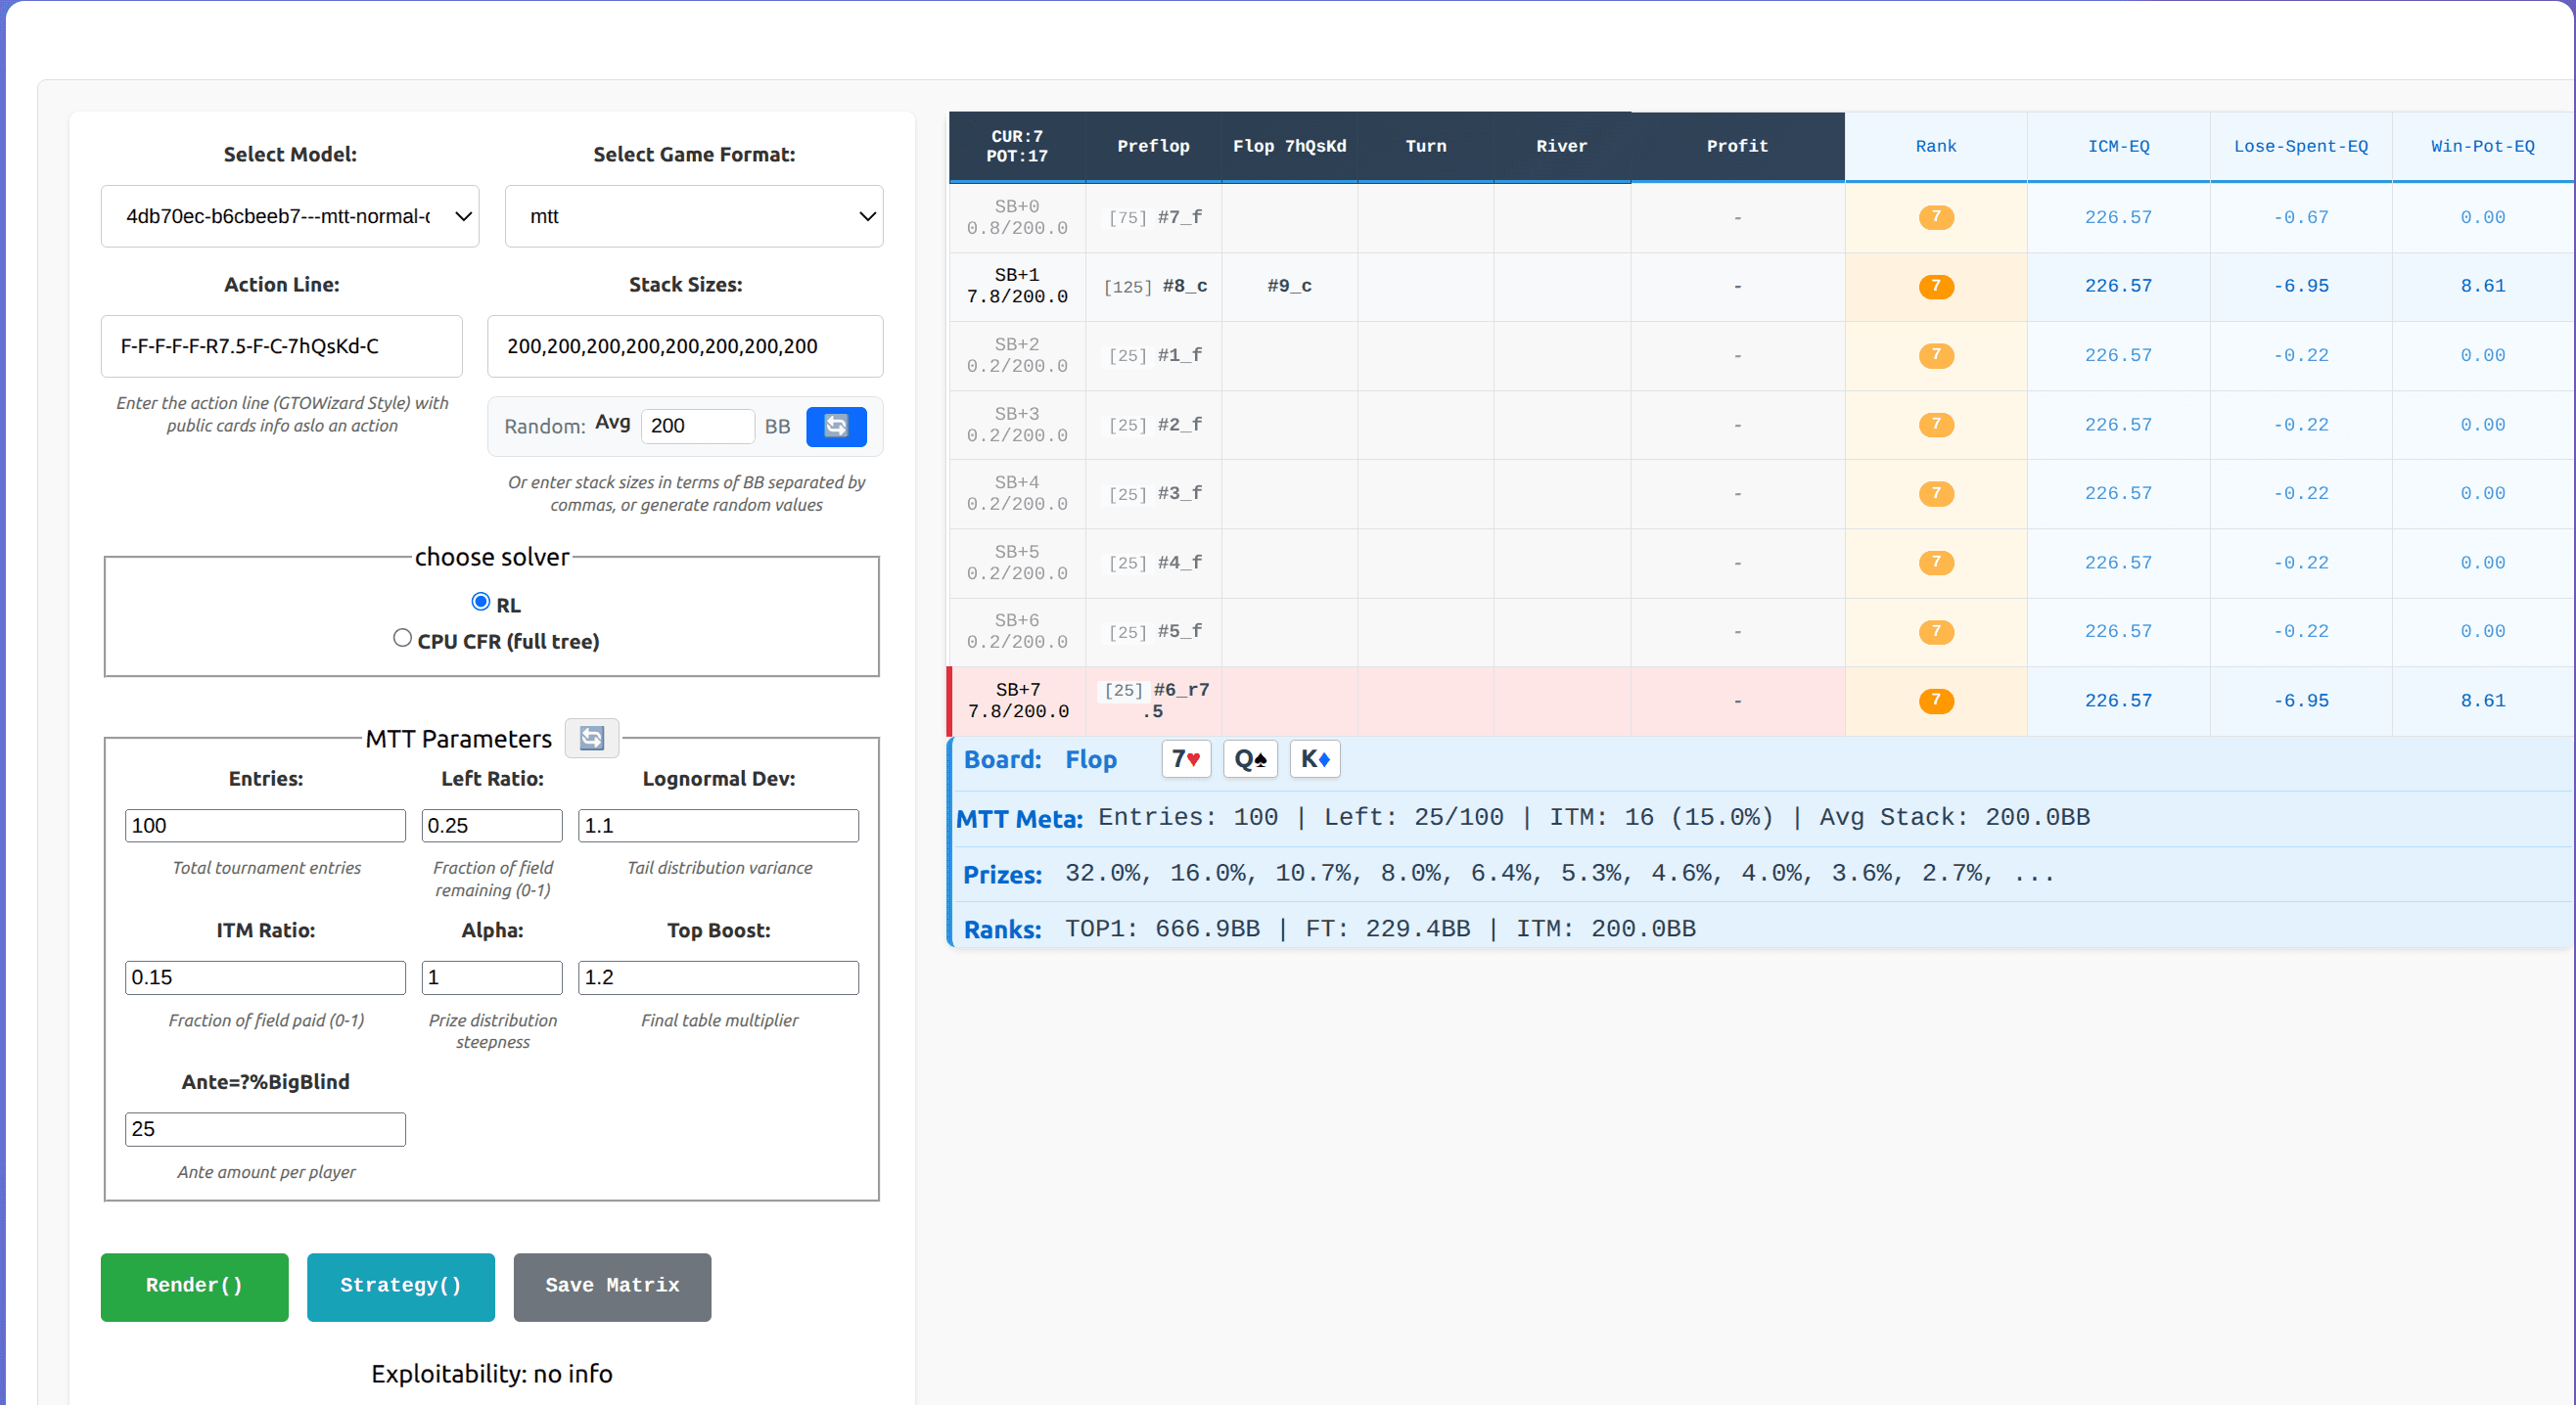
Task: Switch to the River column header
Action: (x=1562, y=146)
